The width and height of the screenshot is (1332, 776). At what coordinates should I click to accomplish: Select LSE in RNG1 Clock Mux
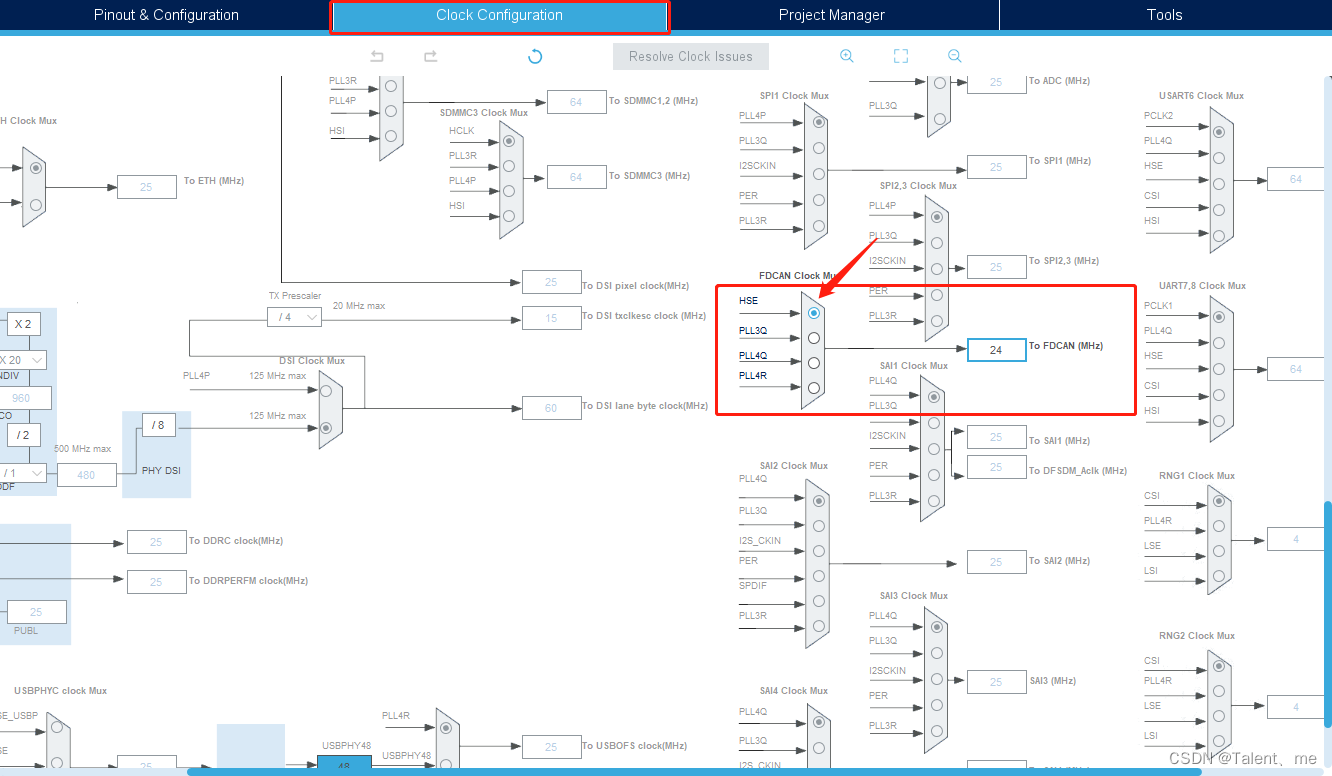[1218, 553]
